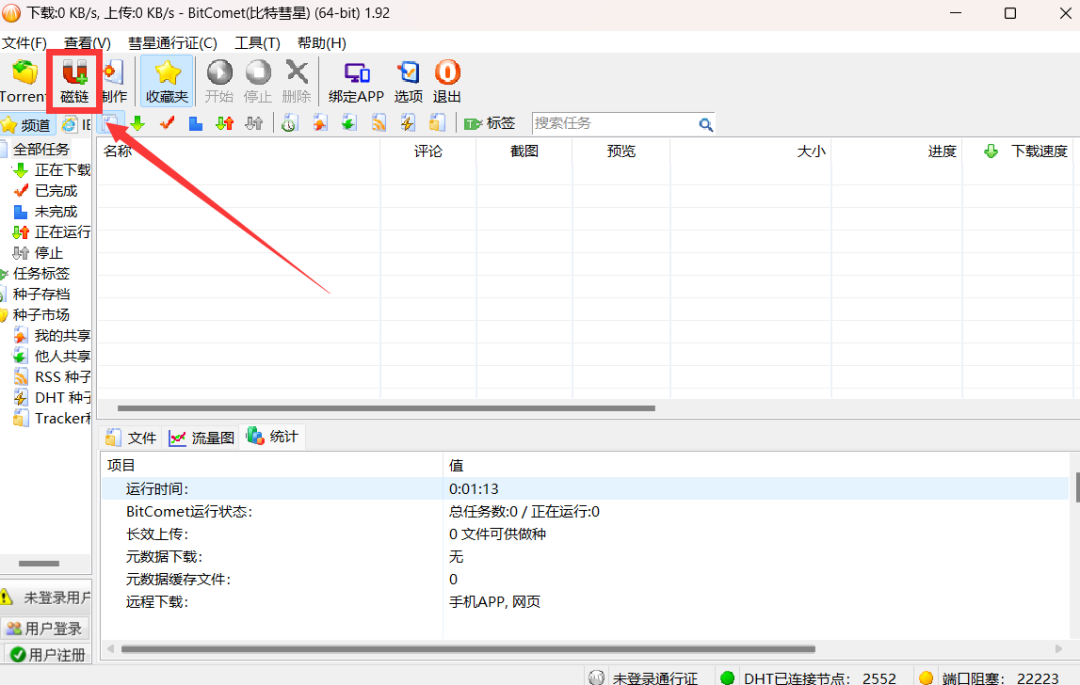The height and width of the screenshot is (685, 1080).
Task: Click the yellow 端口阻塞 status indicator
Action: click(926, 678)
